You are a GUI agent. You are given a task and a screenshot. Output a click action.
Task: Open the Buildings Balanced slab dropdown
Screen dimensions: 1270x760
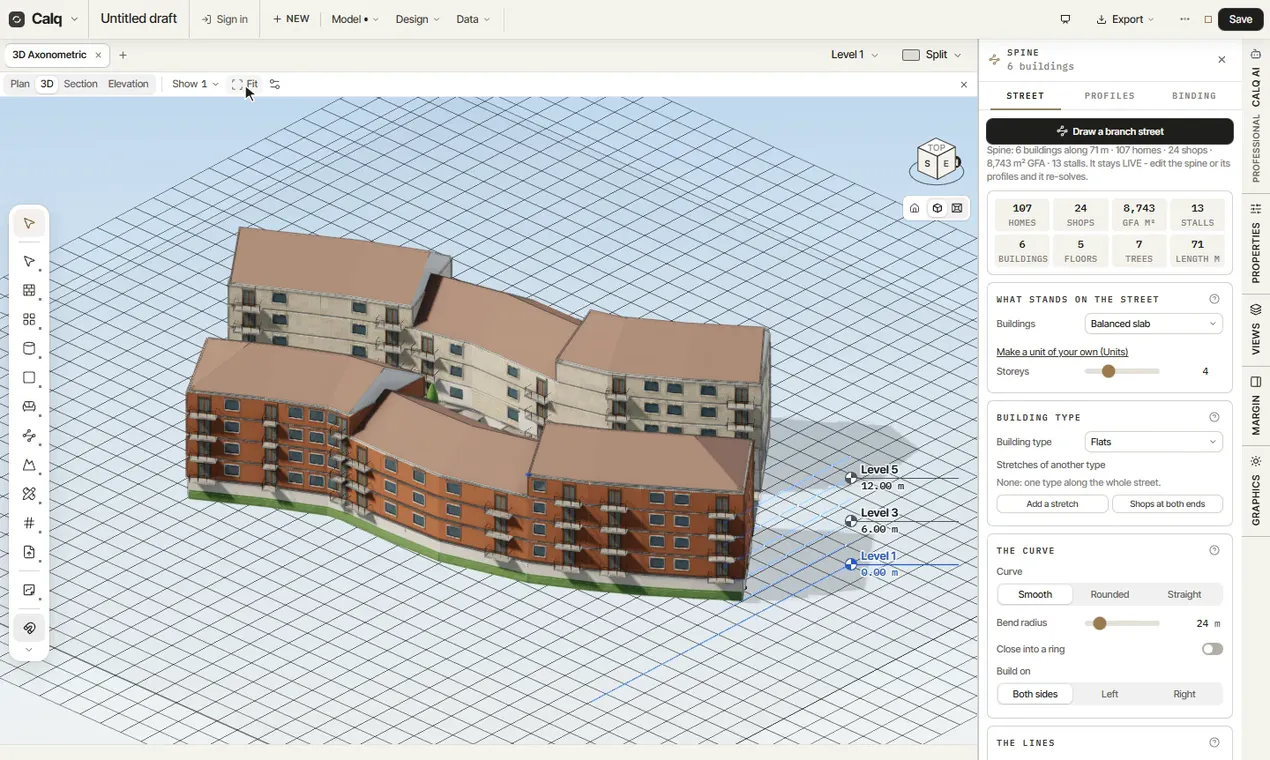click(1153, 324)
